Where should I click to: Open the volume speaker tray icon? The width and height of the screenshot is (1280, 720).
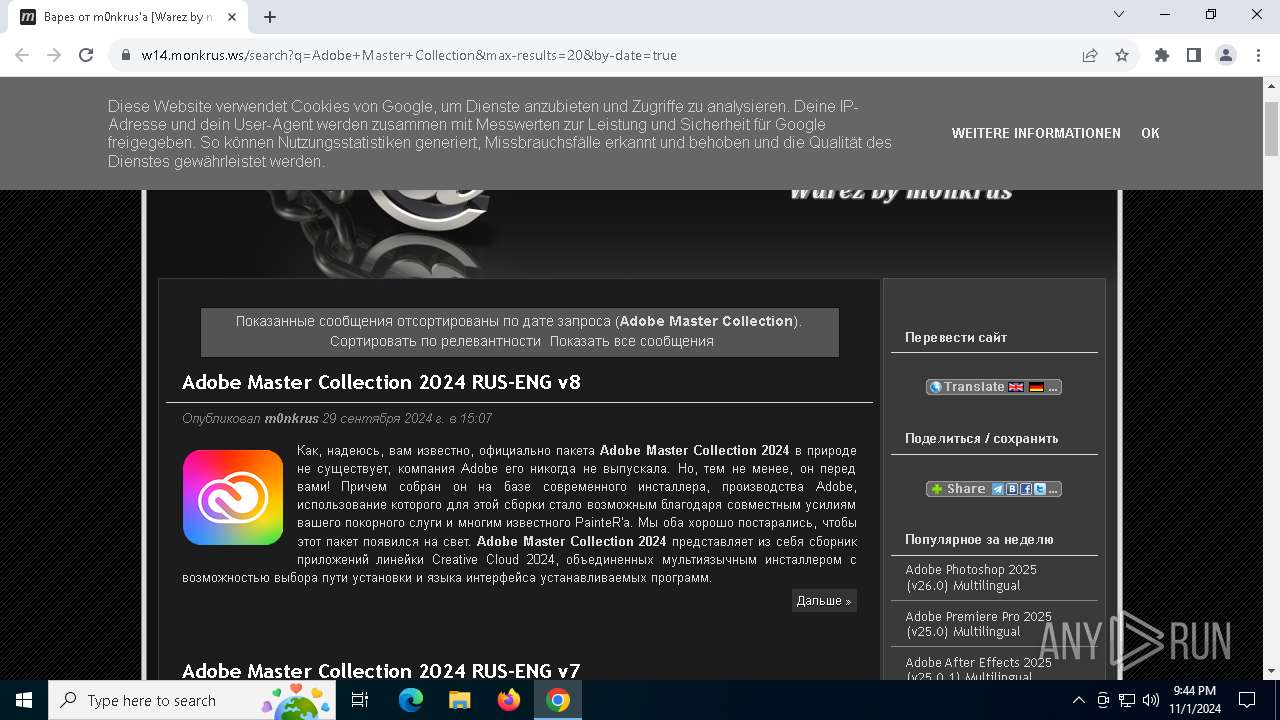(1151, 700)
